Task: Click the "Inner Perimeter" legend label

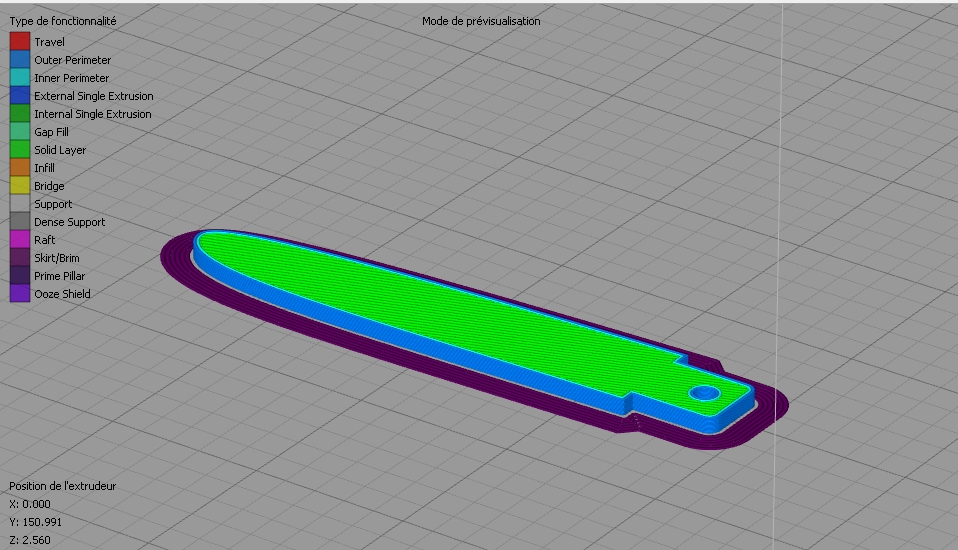Action: 71,78
